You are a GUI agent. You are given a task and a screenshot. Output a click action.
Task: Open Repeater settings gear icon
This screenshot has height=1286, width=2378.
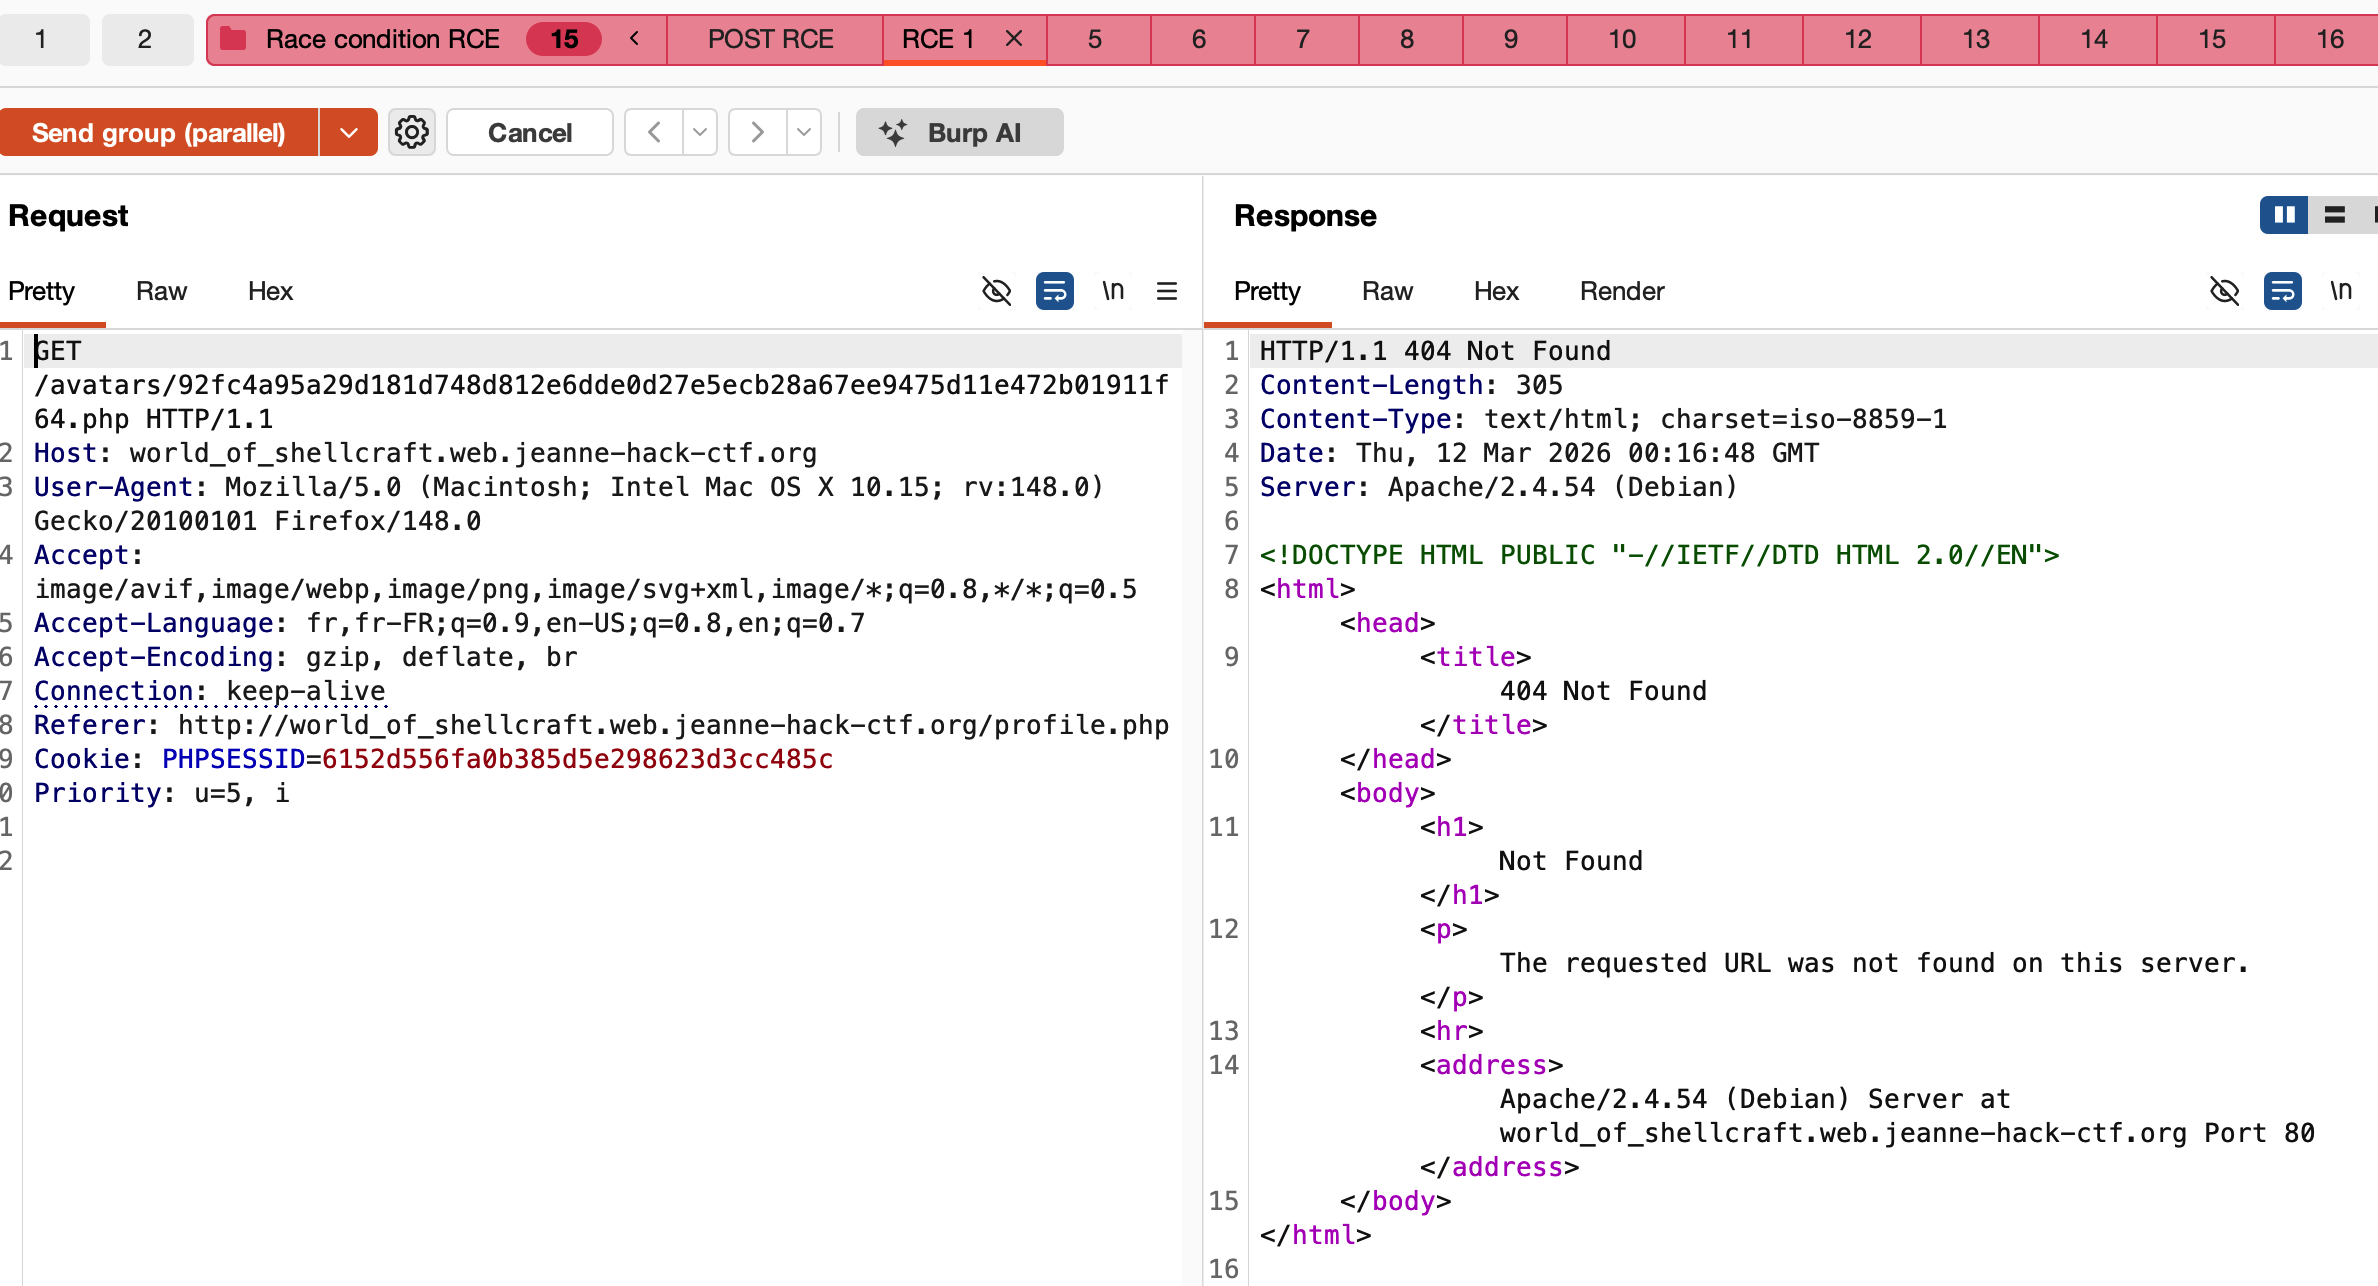[x=412, y=132]
